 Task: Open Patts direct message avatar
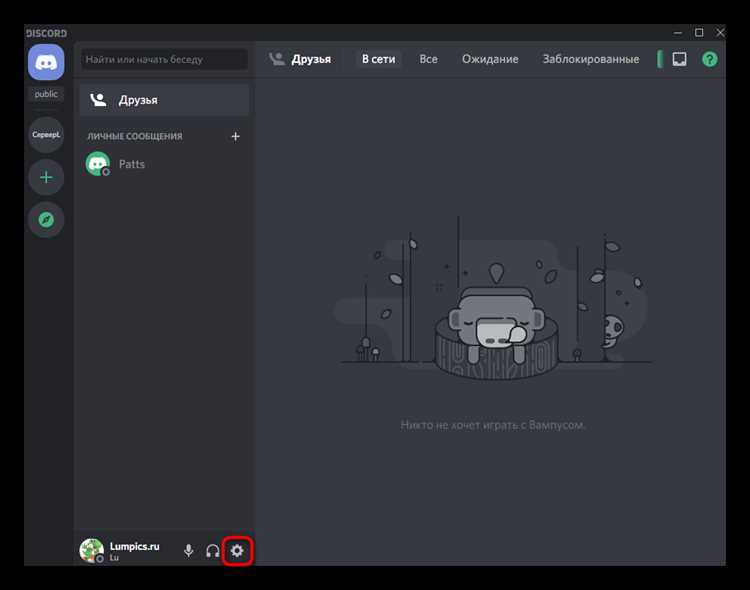(98, 164)
